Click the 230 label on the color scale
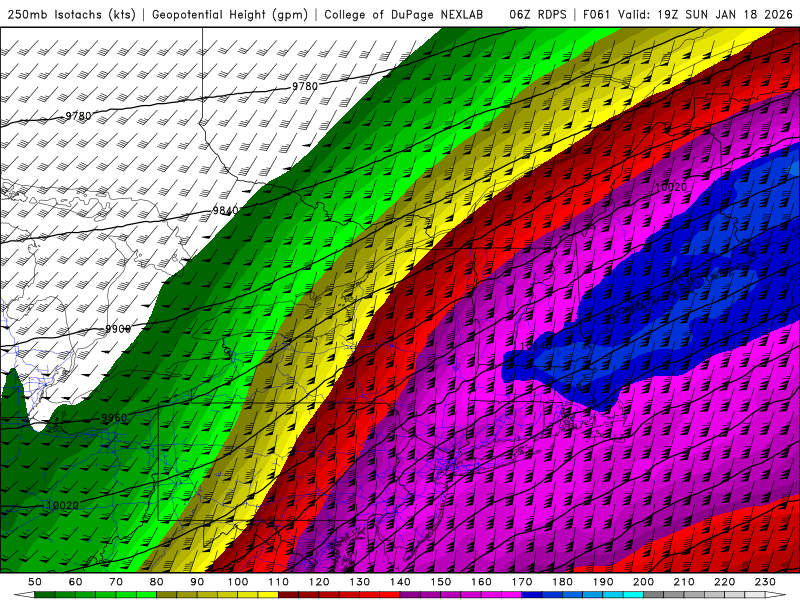 coord(765,582)
